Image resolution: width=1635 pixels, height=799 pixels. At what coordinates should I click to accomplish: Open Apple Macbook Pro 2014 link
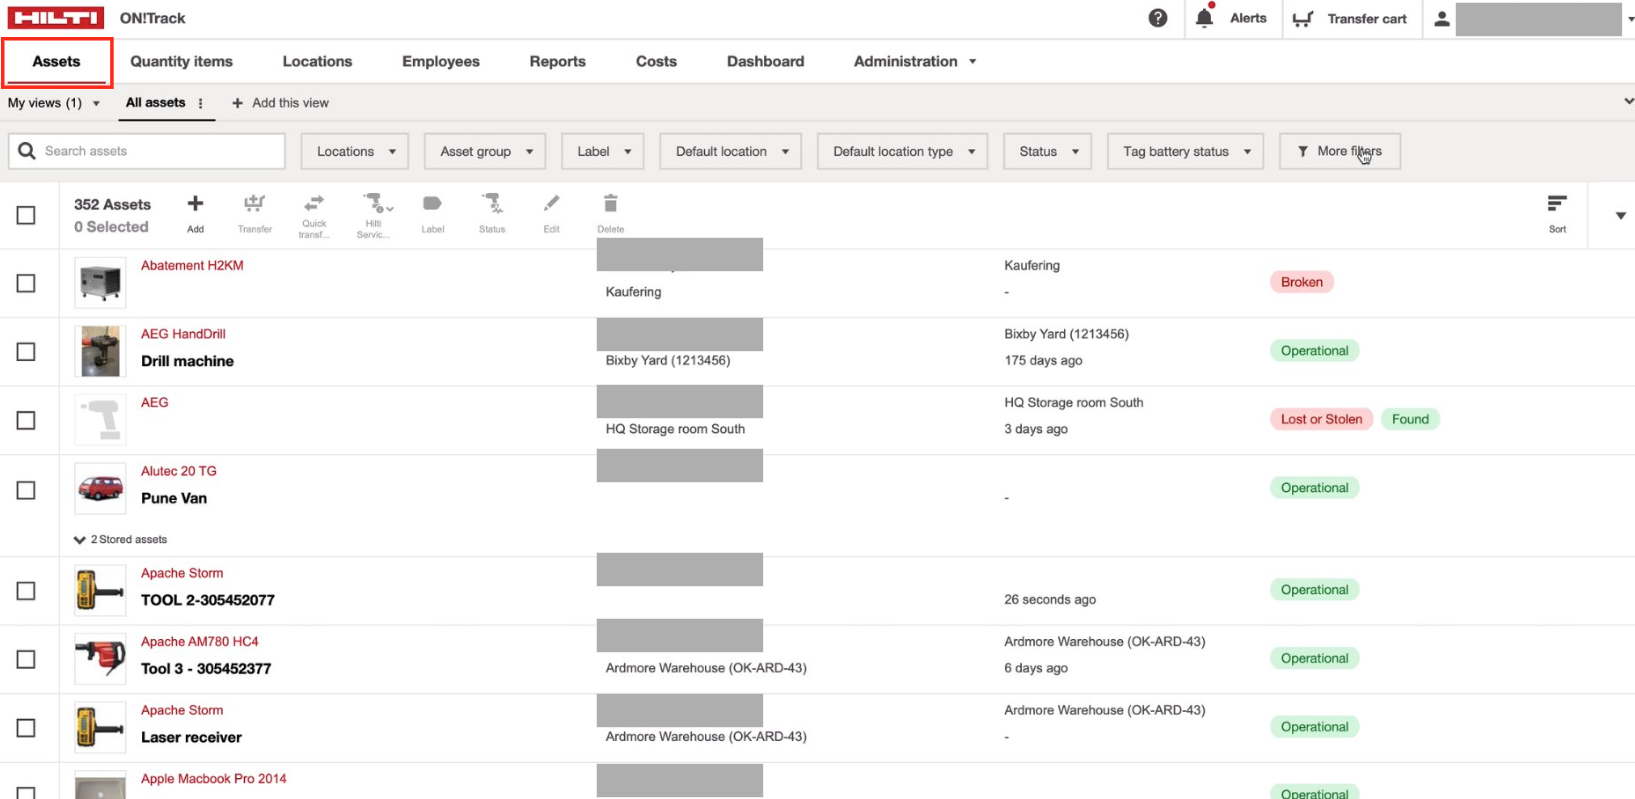click(213, 778)
